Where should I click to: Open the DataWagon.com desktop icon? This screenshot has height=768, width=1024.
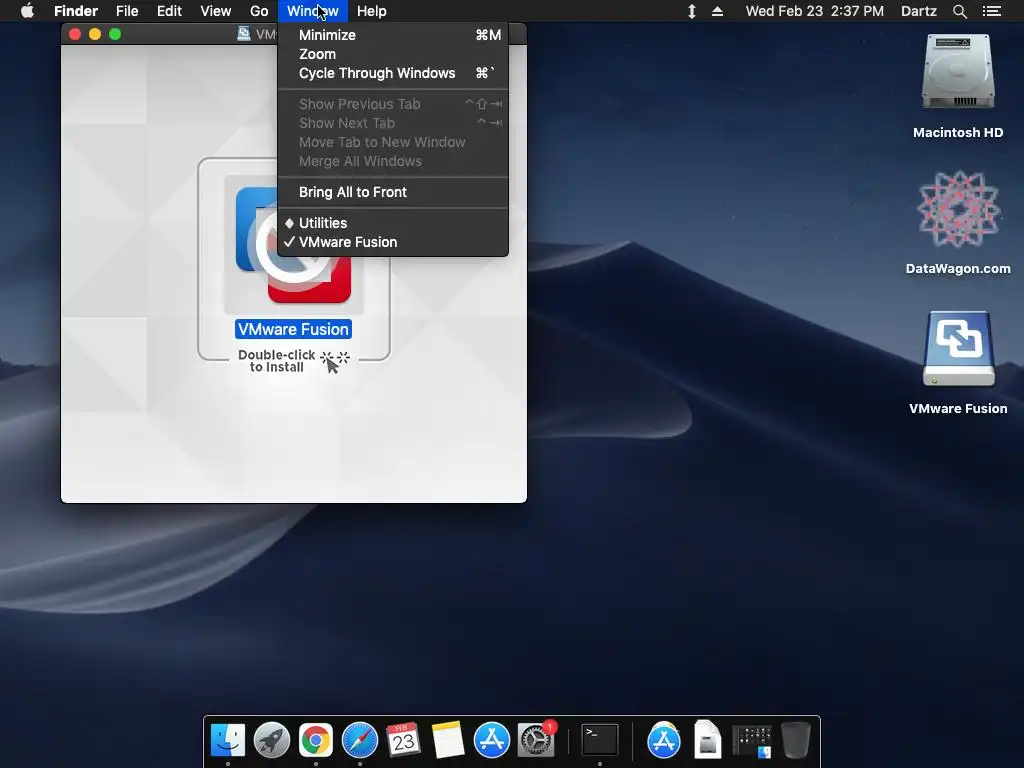click(958, 209)
